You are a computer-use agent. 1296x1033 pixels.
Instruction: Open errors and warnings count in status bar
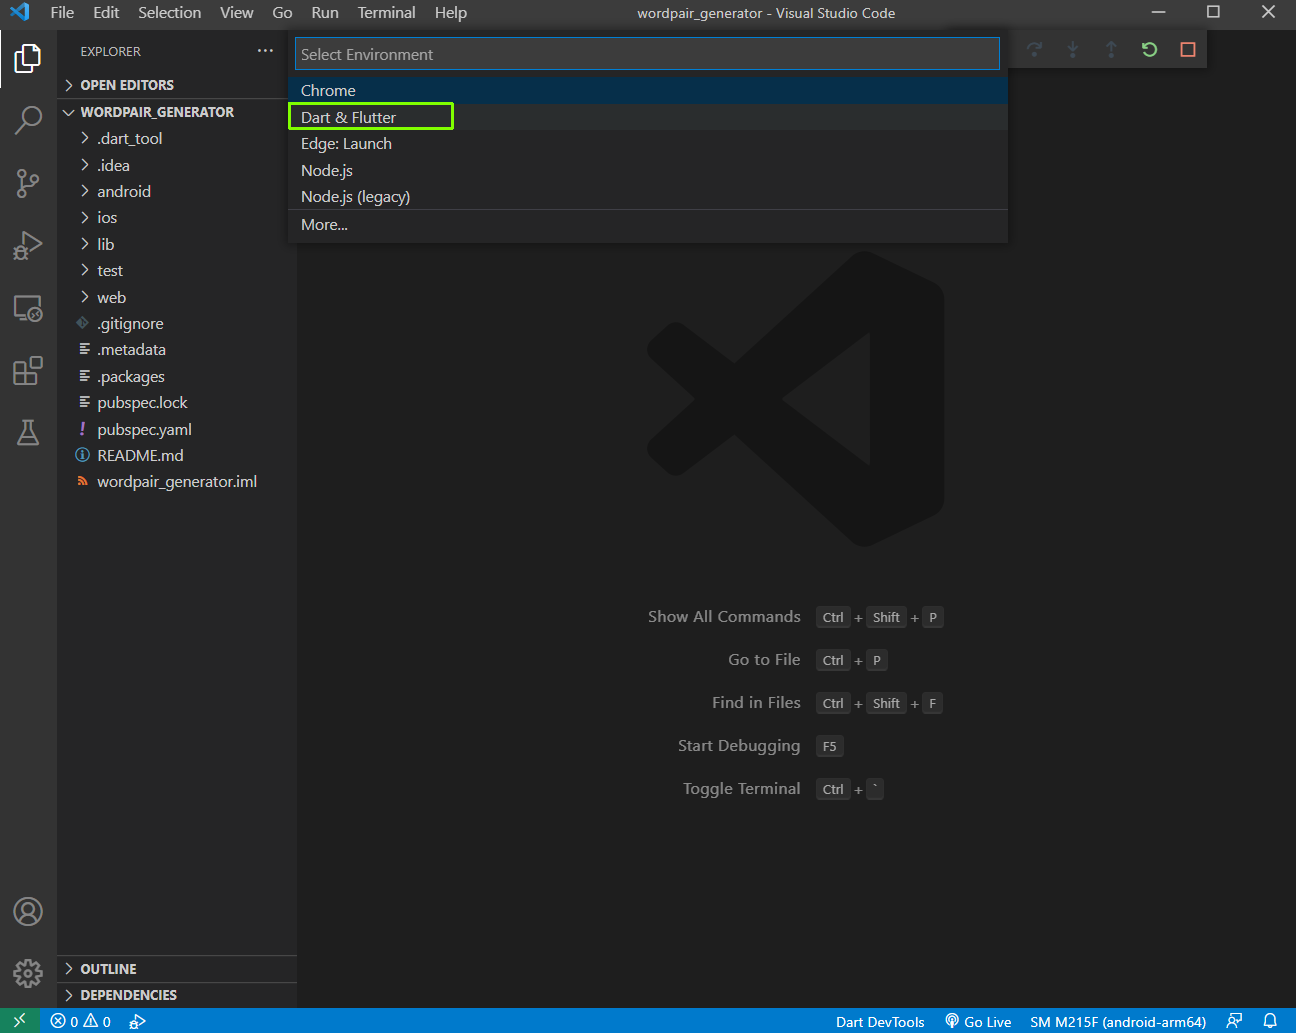pyautogui.click(x=81, y=1021)
